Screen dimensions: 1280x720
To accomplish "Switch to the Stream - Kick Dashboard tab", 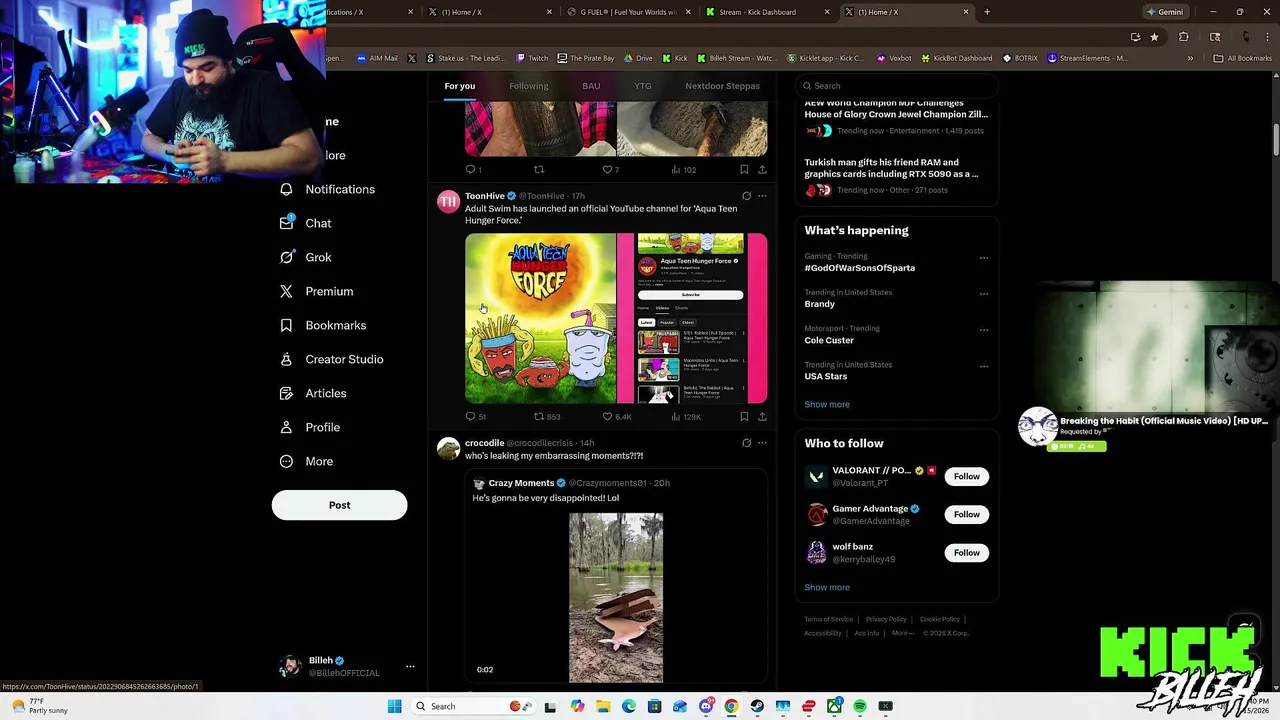I will tap(765, 12).
